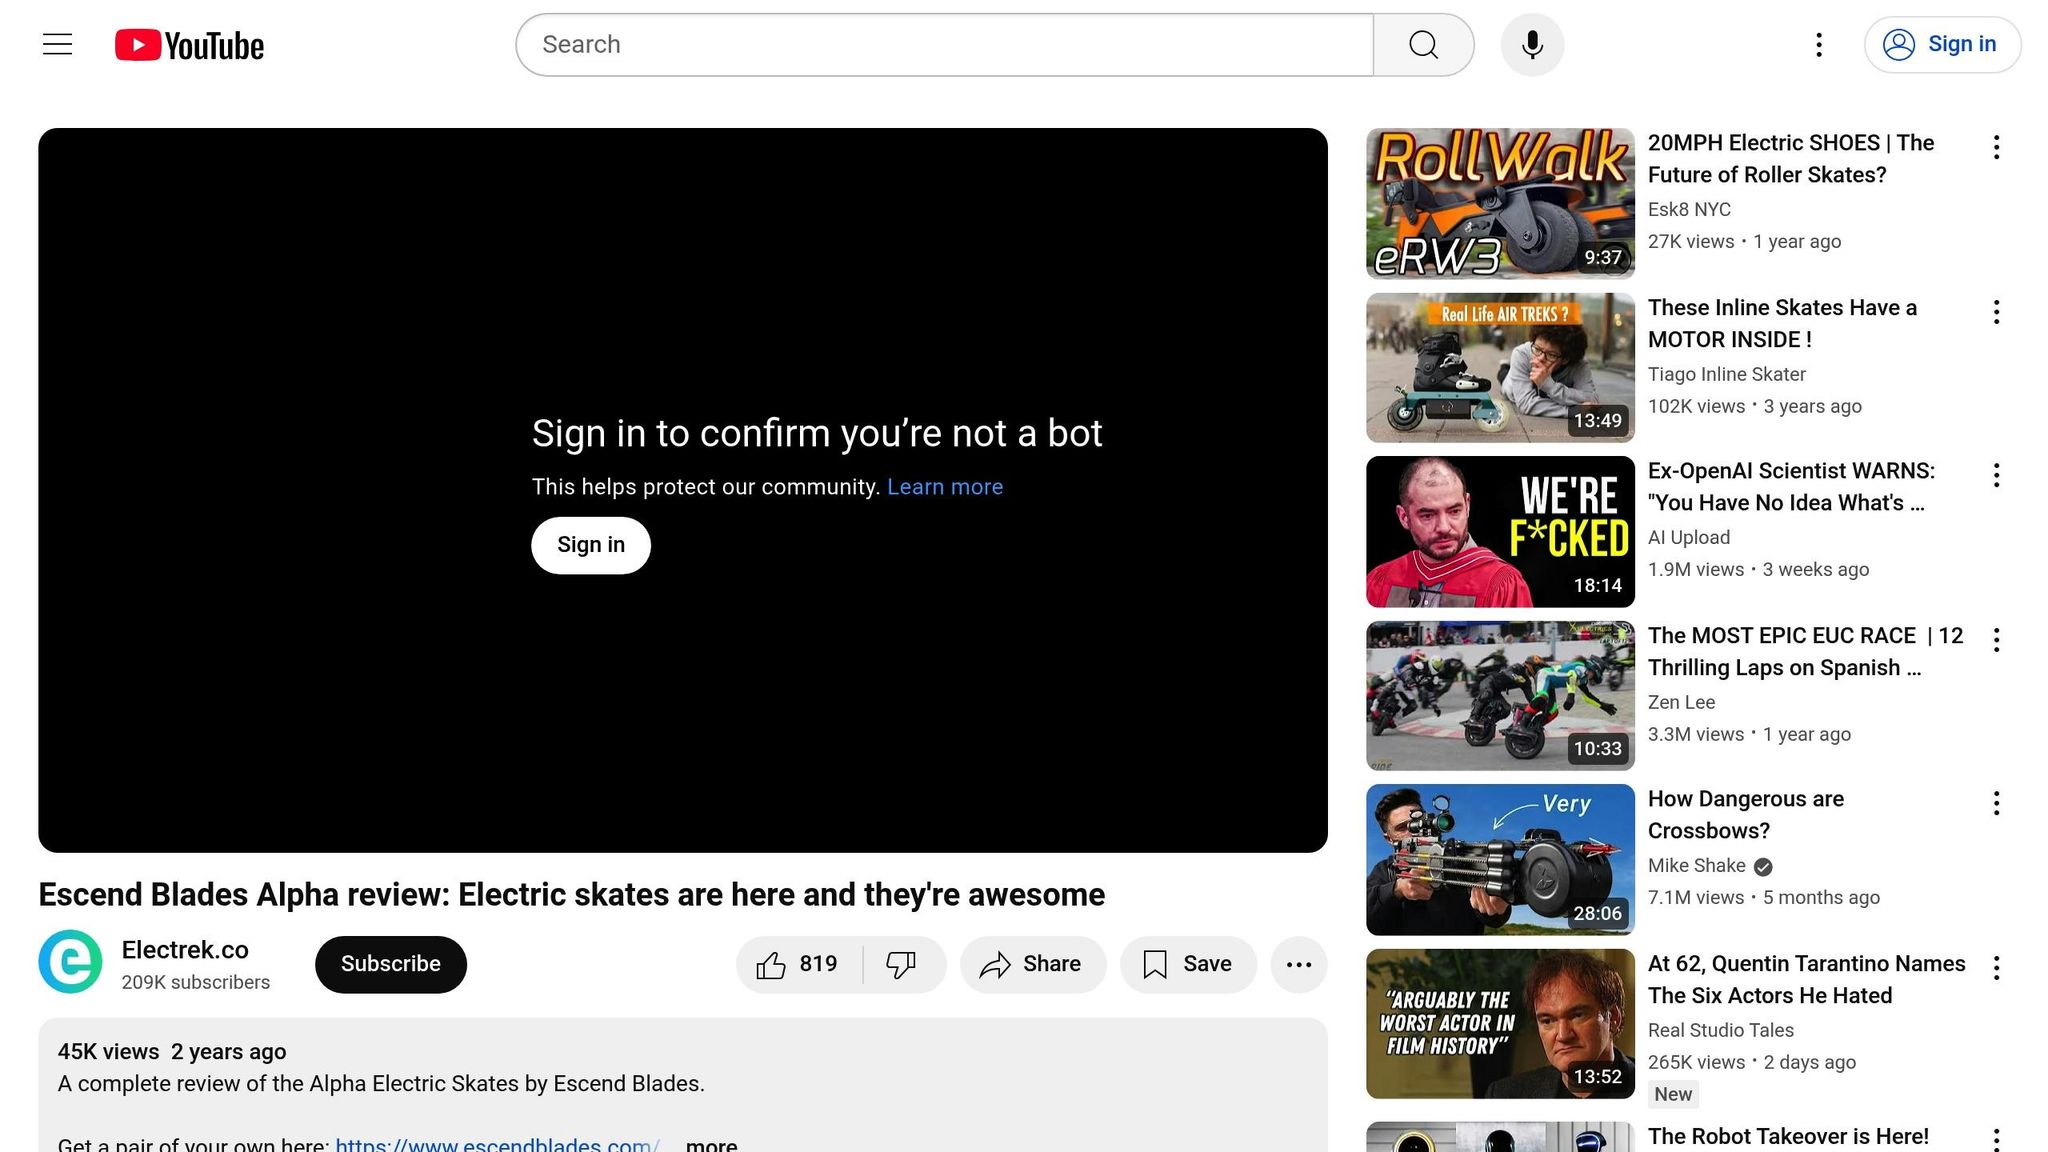This screenshot has height=1152, width=2048.
Task: Open At 62, Quentin Tarantino Names title
Action: (1806, 980)
